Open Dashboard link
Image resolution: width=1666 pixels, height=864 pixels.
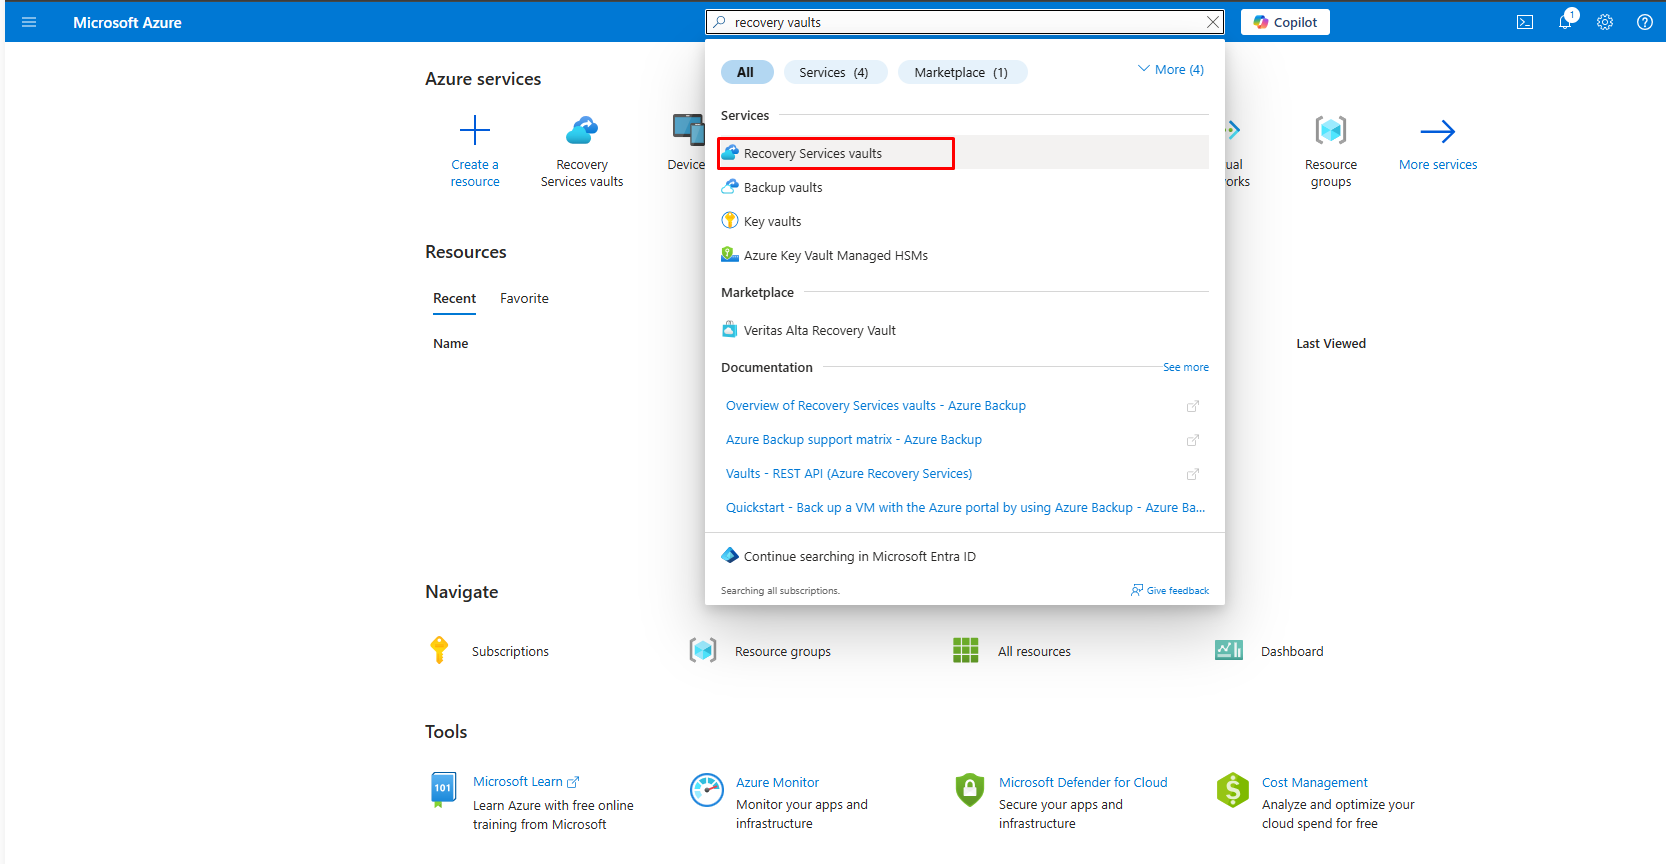point(1292,651)
